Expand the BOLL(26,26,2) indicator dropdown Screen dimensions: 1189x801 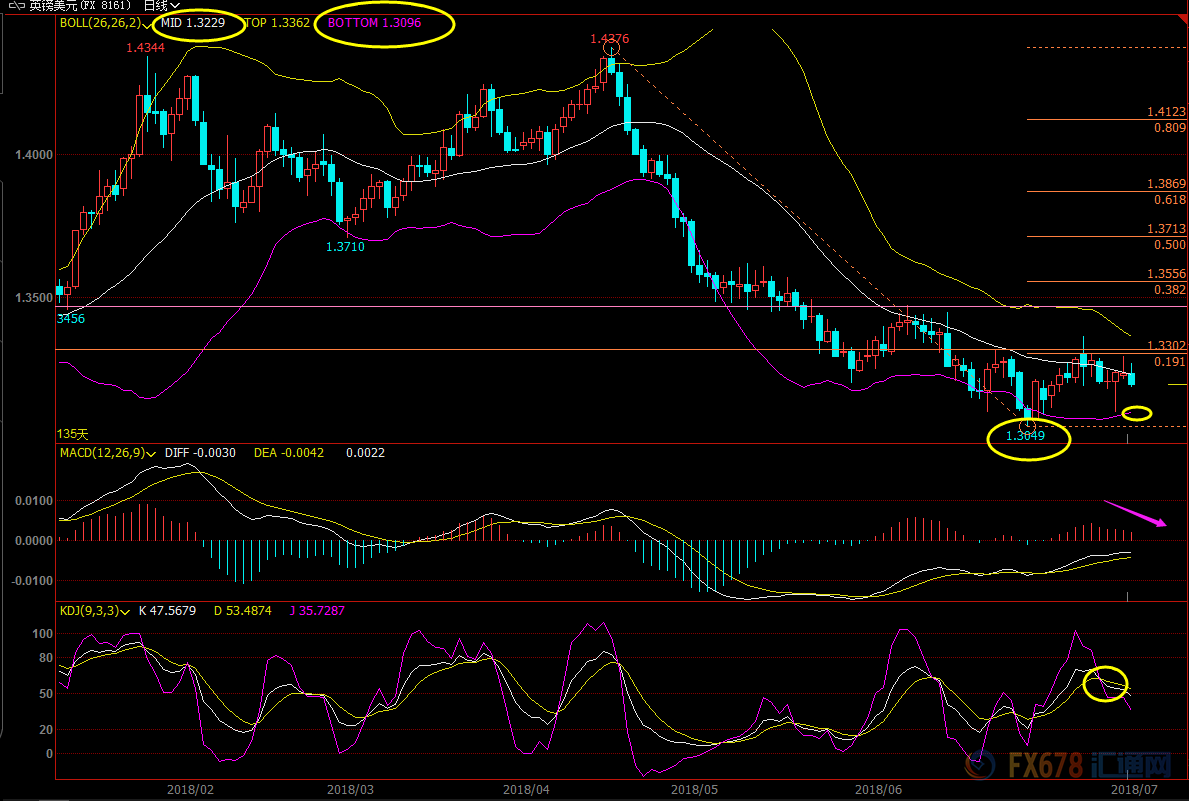pyautogui.click(x=148, y=24)
